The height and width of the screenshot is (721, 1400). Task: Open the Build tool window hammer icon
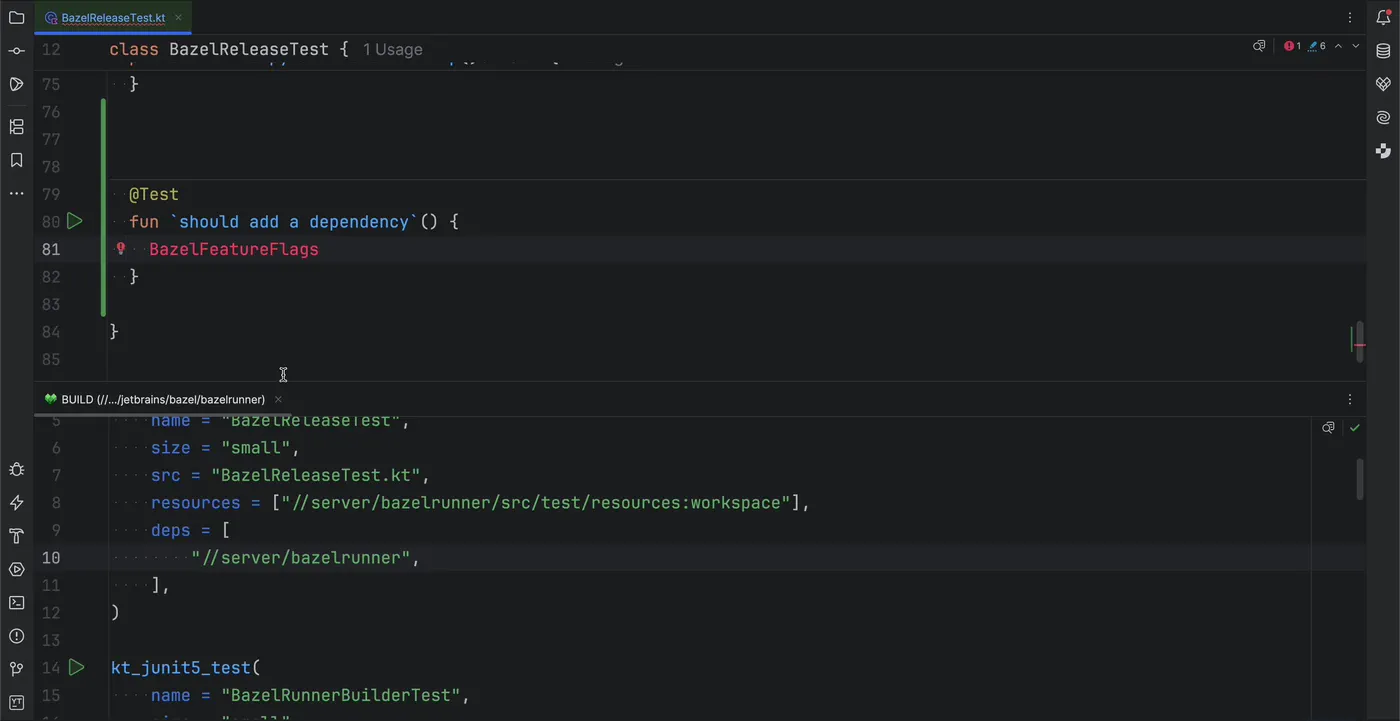click(16, 536)
